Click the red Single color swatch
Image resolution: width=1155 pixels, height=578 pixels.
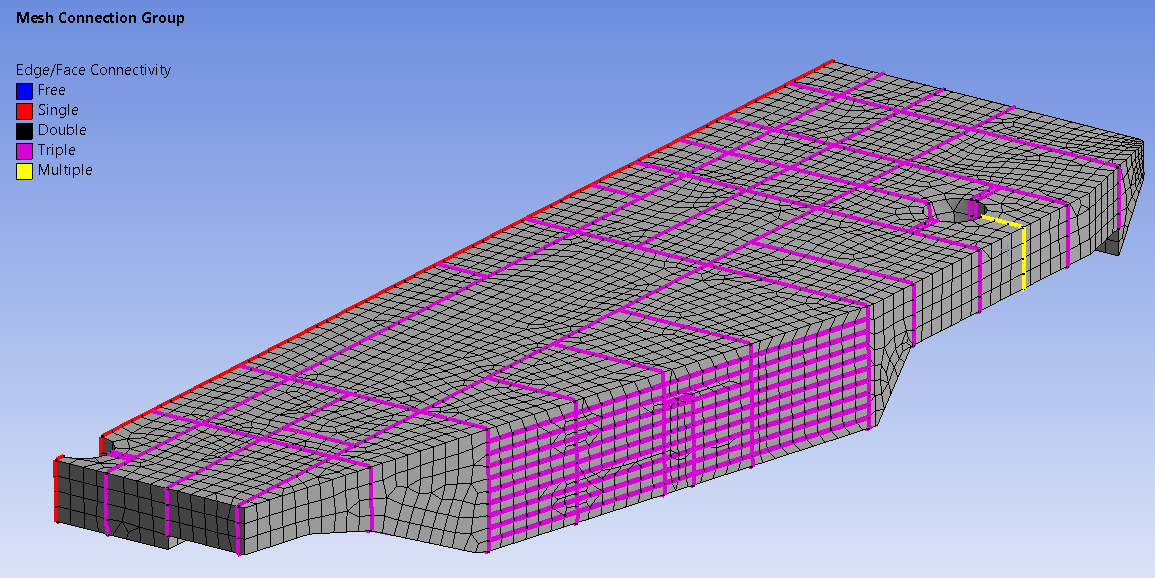(24, 111)
